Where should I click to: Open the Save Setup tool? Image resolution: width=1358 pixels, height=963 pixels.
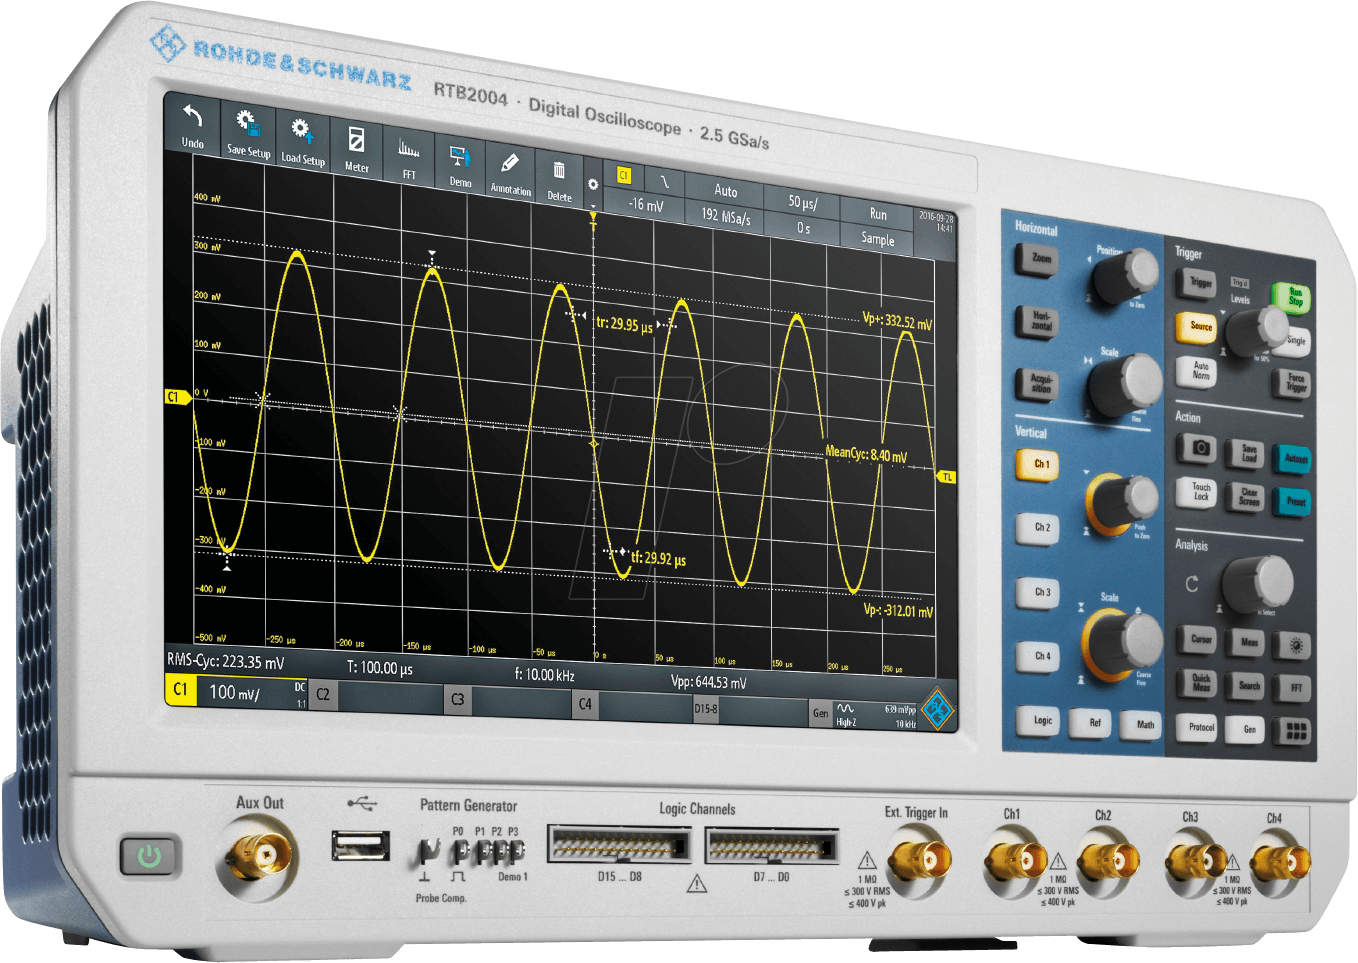click(x=247, y=132)
